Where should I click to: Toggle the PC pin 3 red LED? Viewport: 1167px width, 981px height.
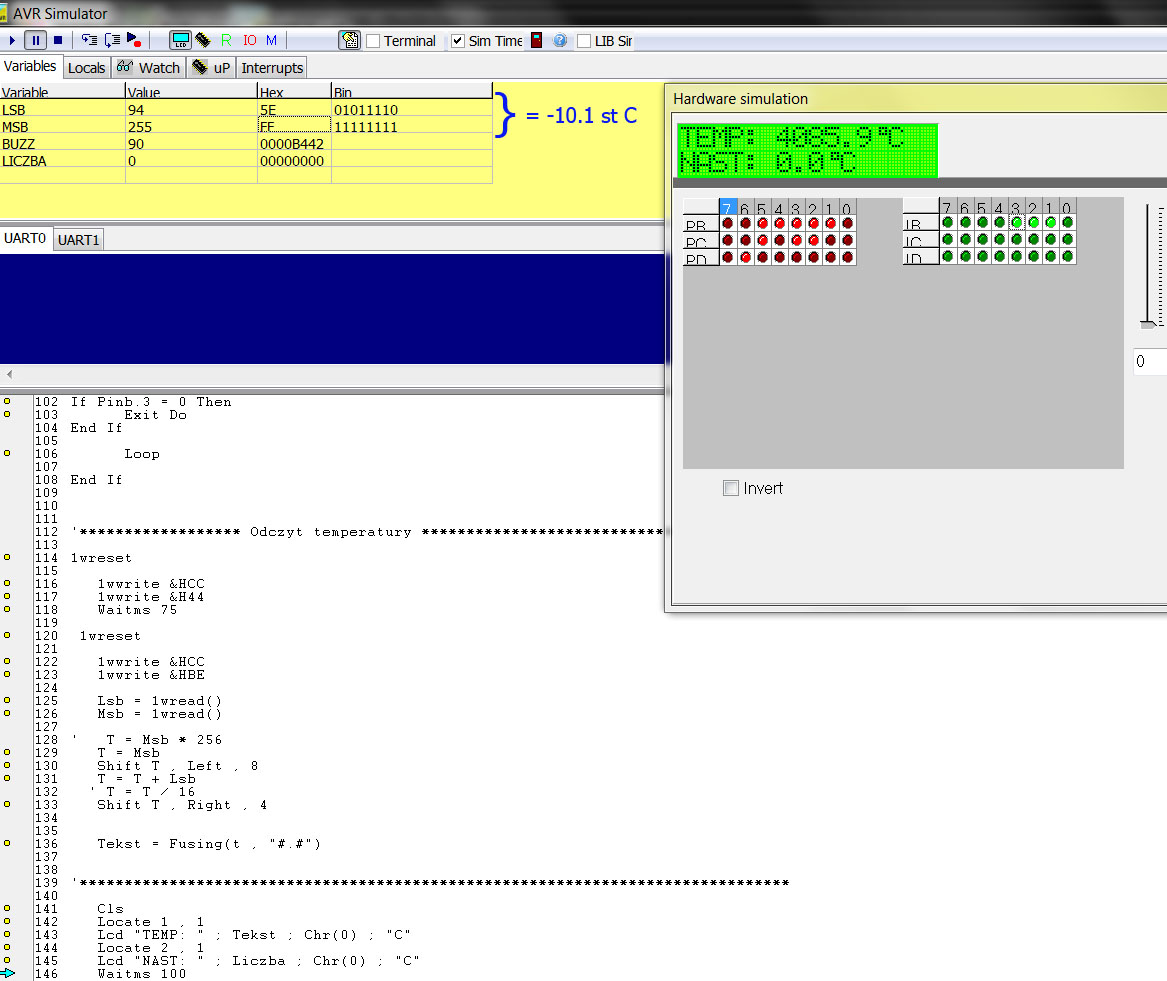click(796, 240)
